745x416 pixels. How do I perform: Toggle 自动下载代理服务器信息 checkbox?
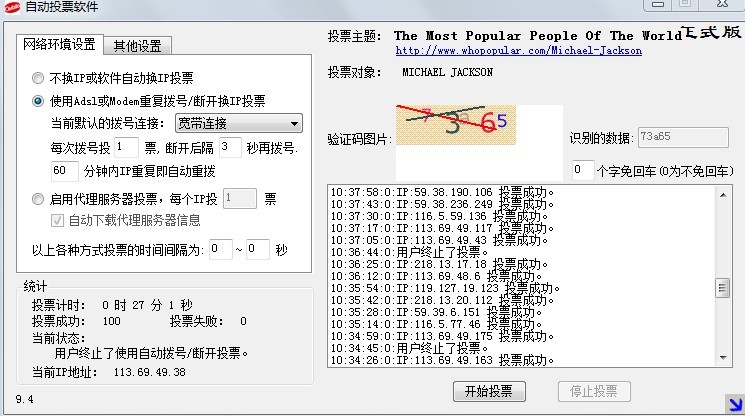tap(58, 220)
